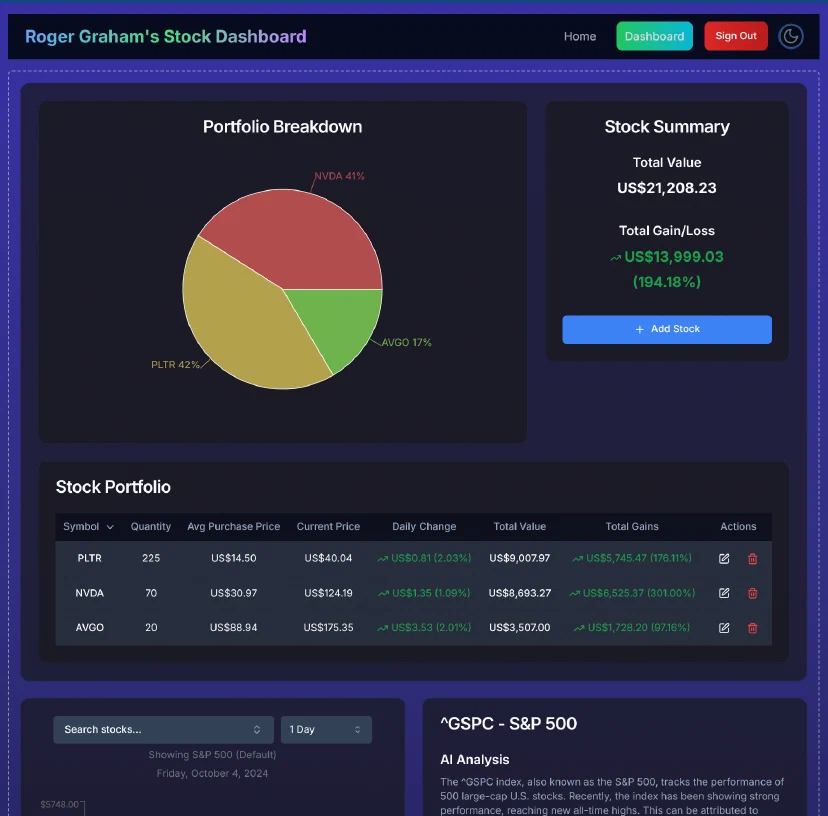Screen dimensions: 828x816
Task: Click the AVGO 17% pie label
Action: coord(406,343)
